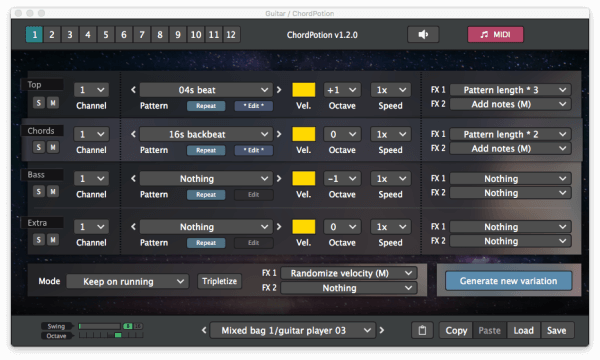
Task: Go to next pattern for Top row
Action: [x=279, y=90]
